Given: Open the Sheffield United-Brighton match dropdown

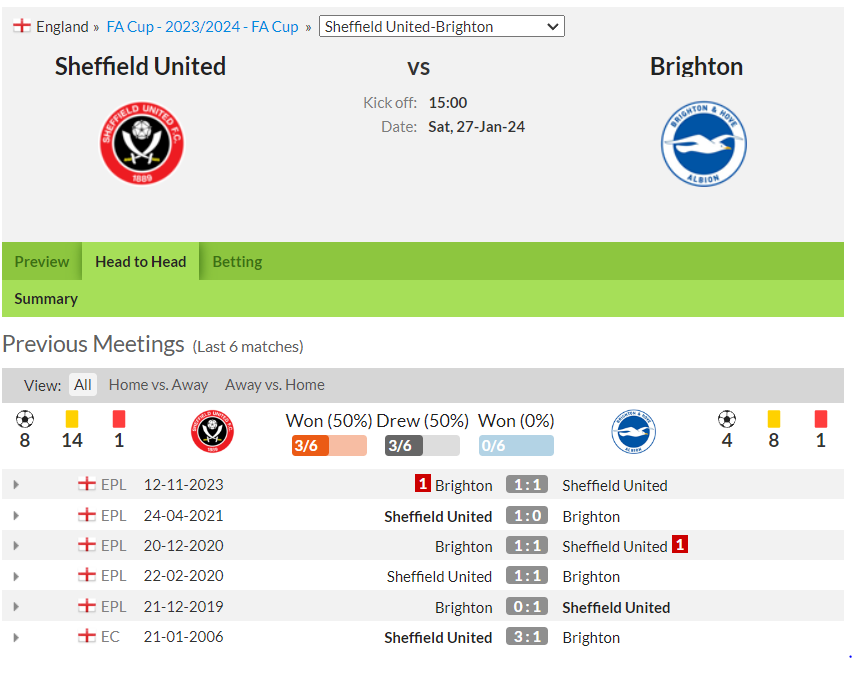Looking at the screenshot, I should pos(442,26).
